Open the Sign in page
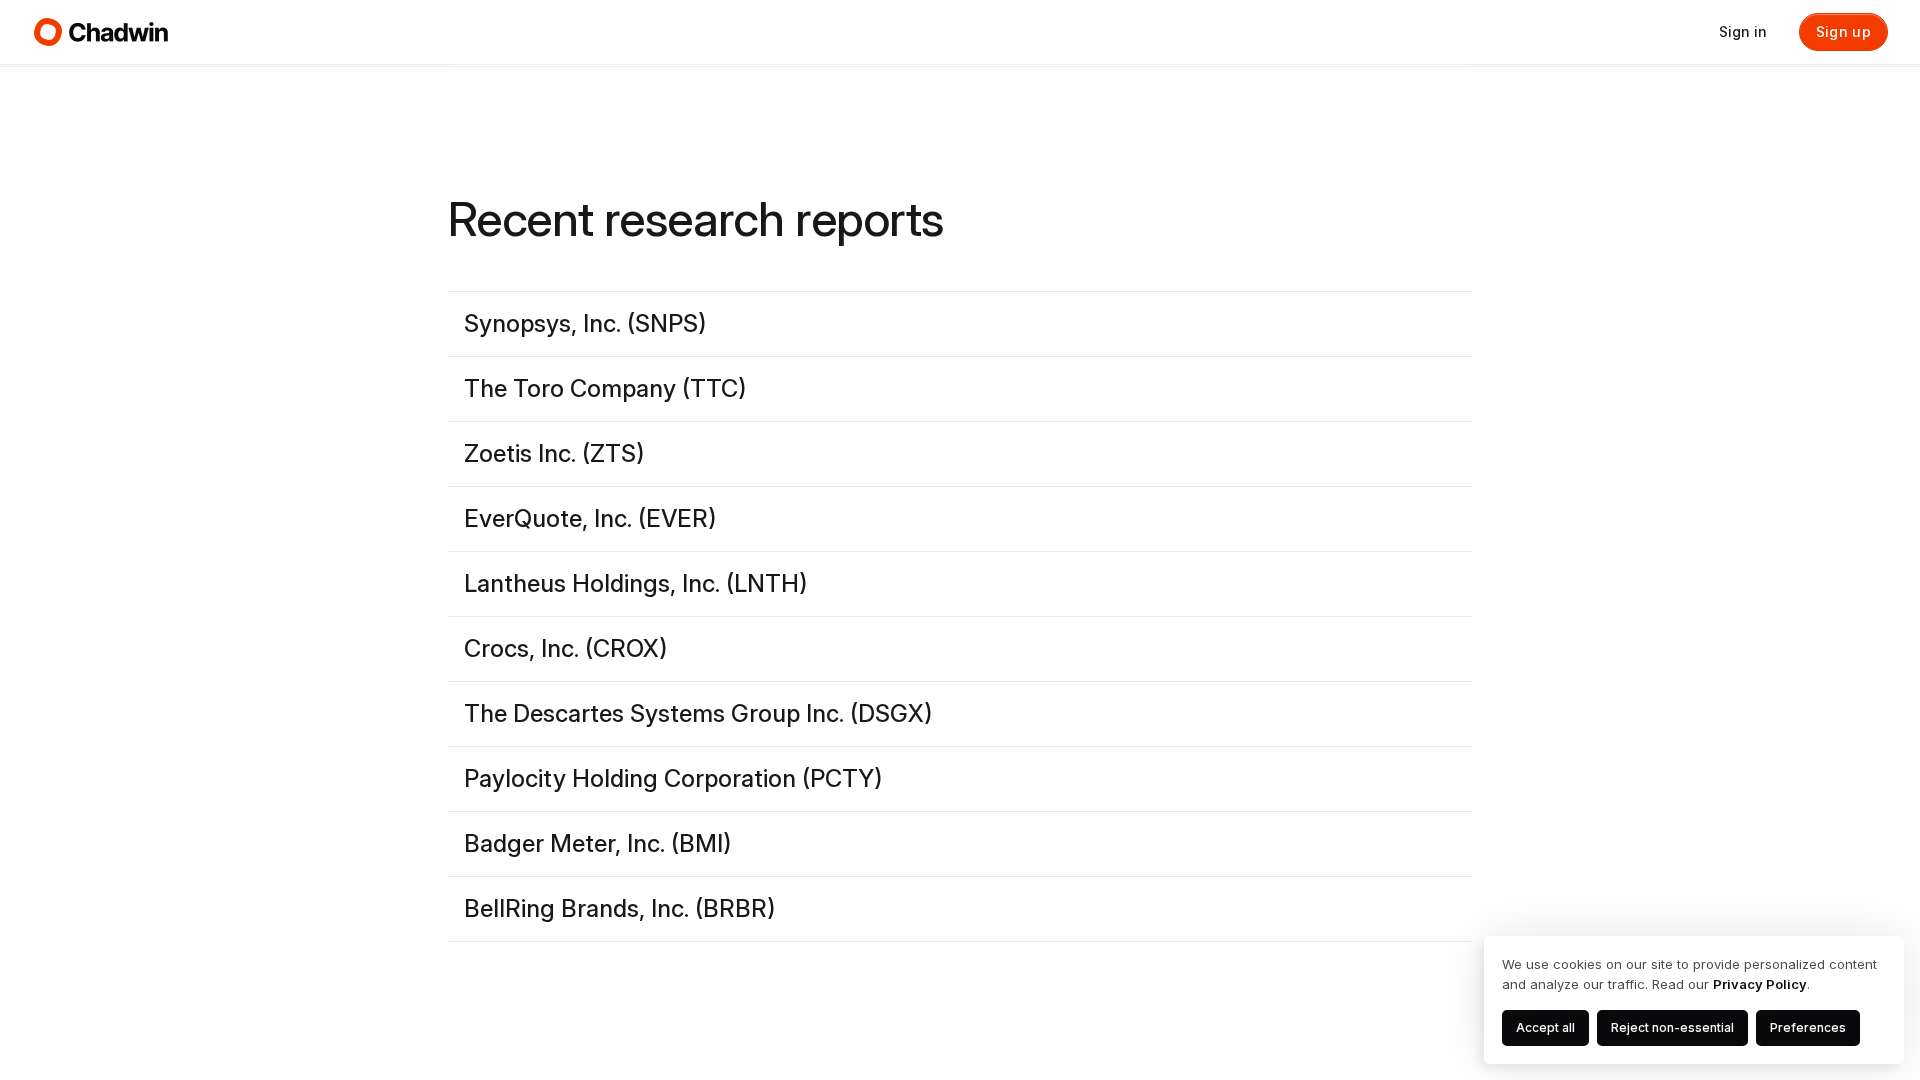Image resolution: width=1920 pixels, height=1080 pixels. (1742, 32)
